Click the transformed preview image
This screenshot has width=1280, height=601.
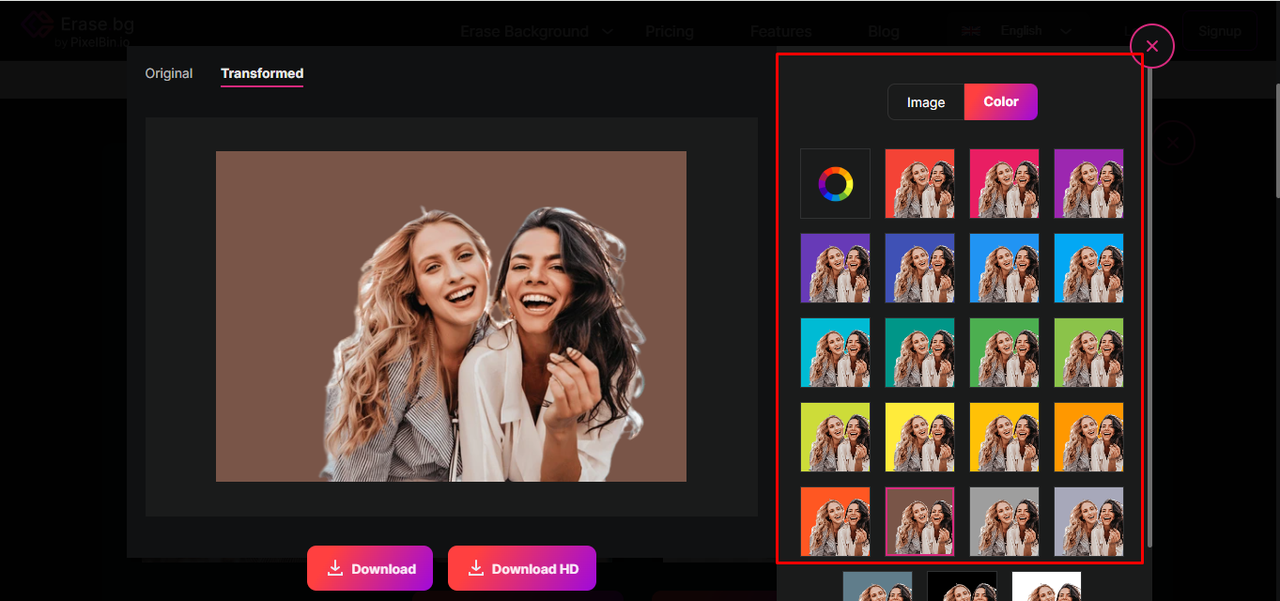451,316
